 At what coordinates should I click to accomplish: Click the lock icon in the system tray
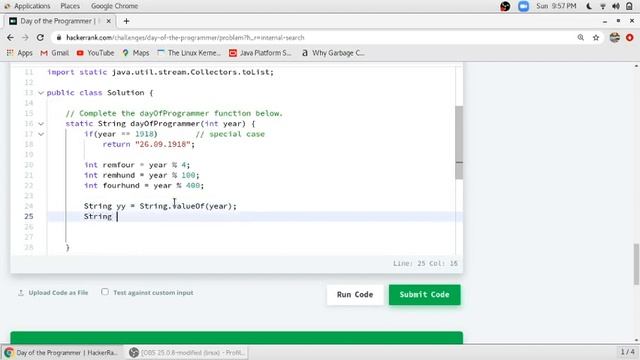pyautogui.click(x=629, y=6)
